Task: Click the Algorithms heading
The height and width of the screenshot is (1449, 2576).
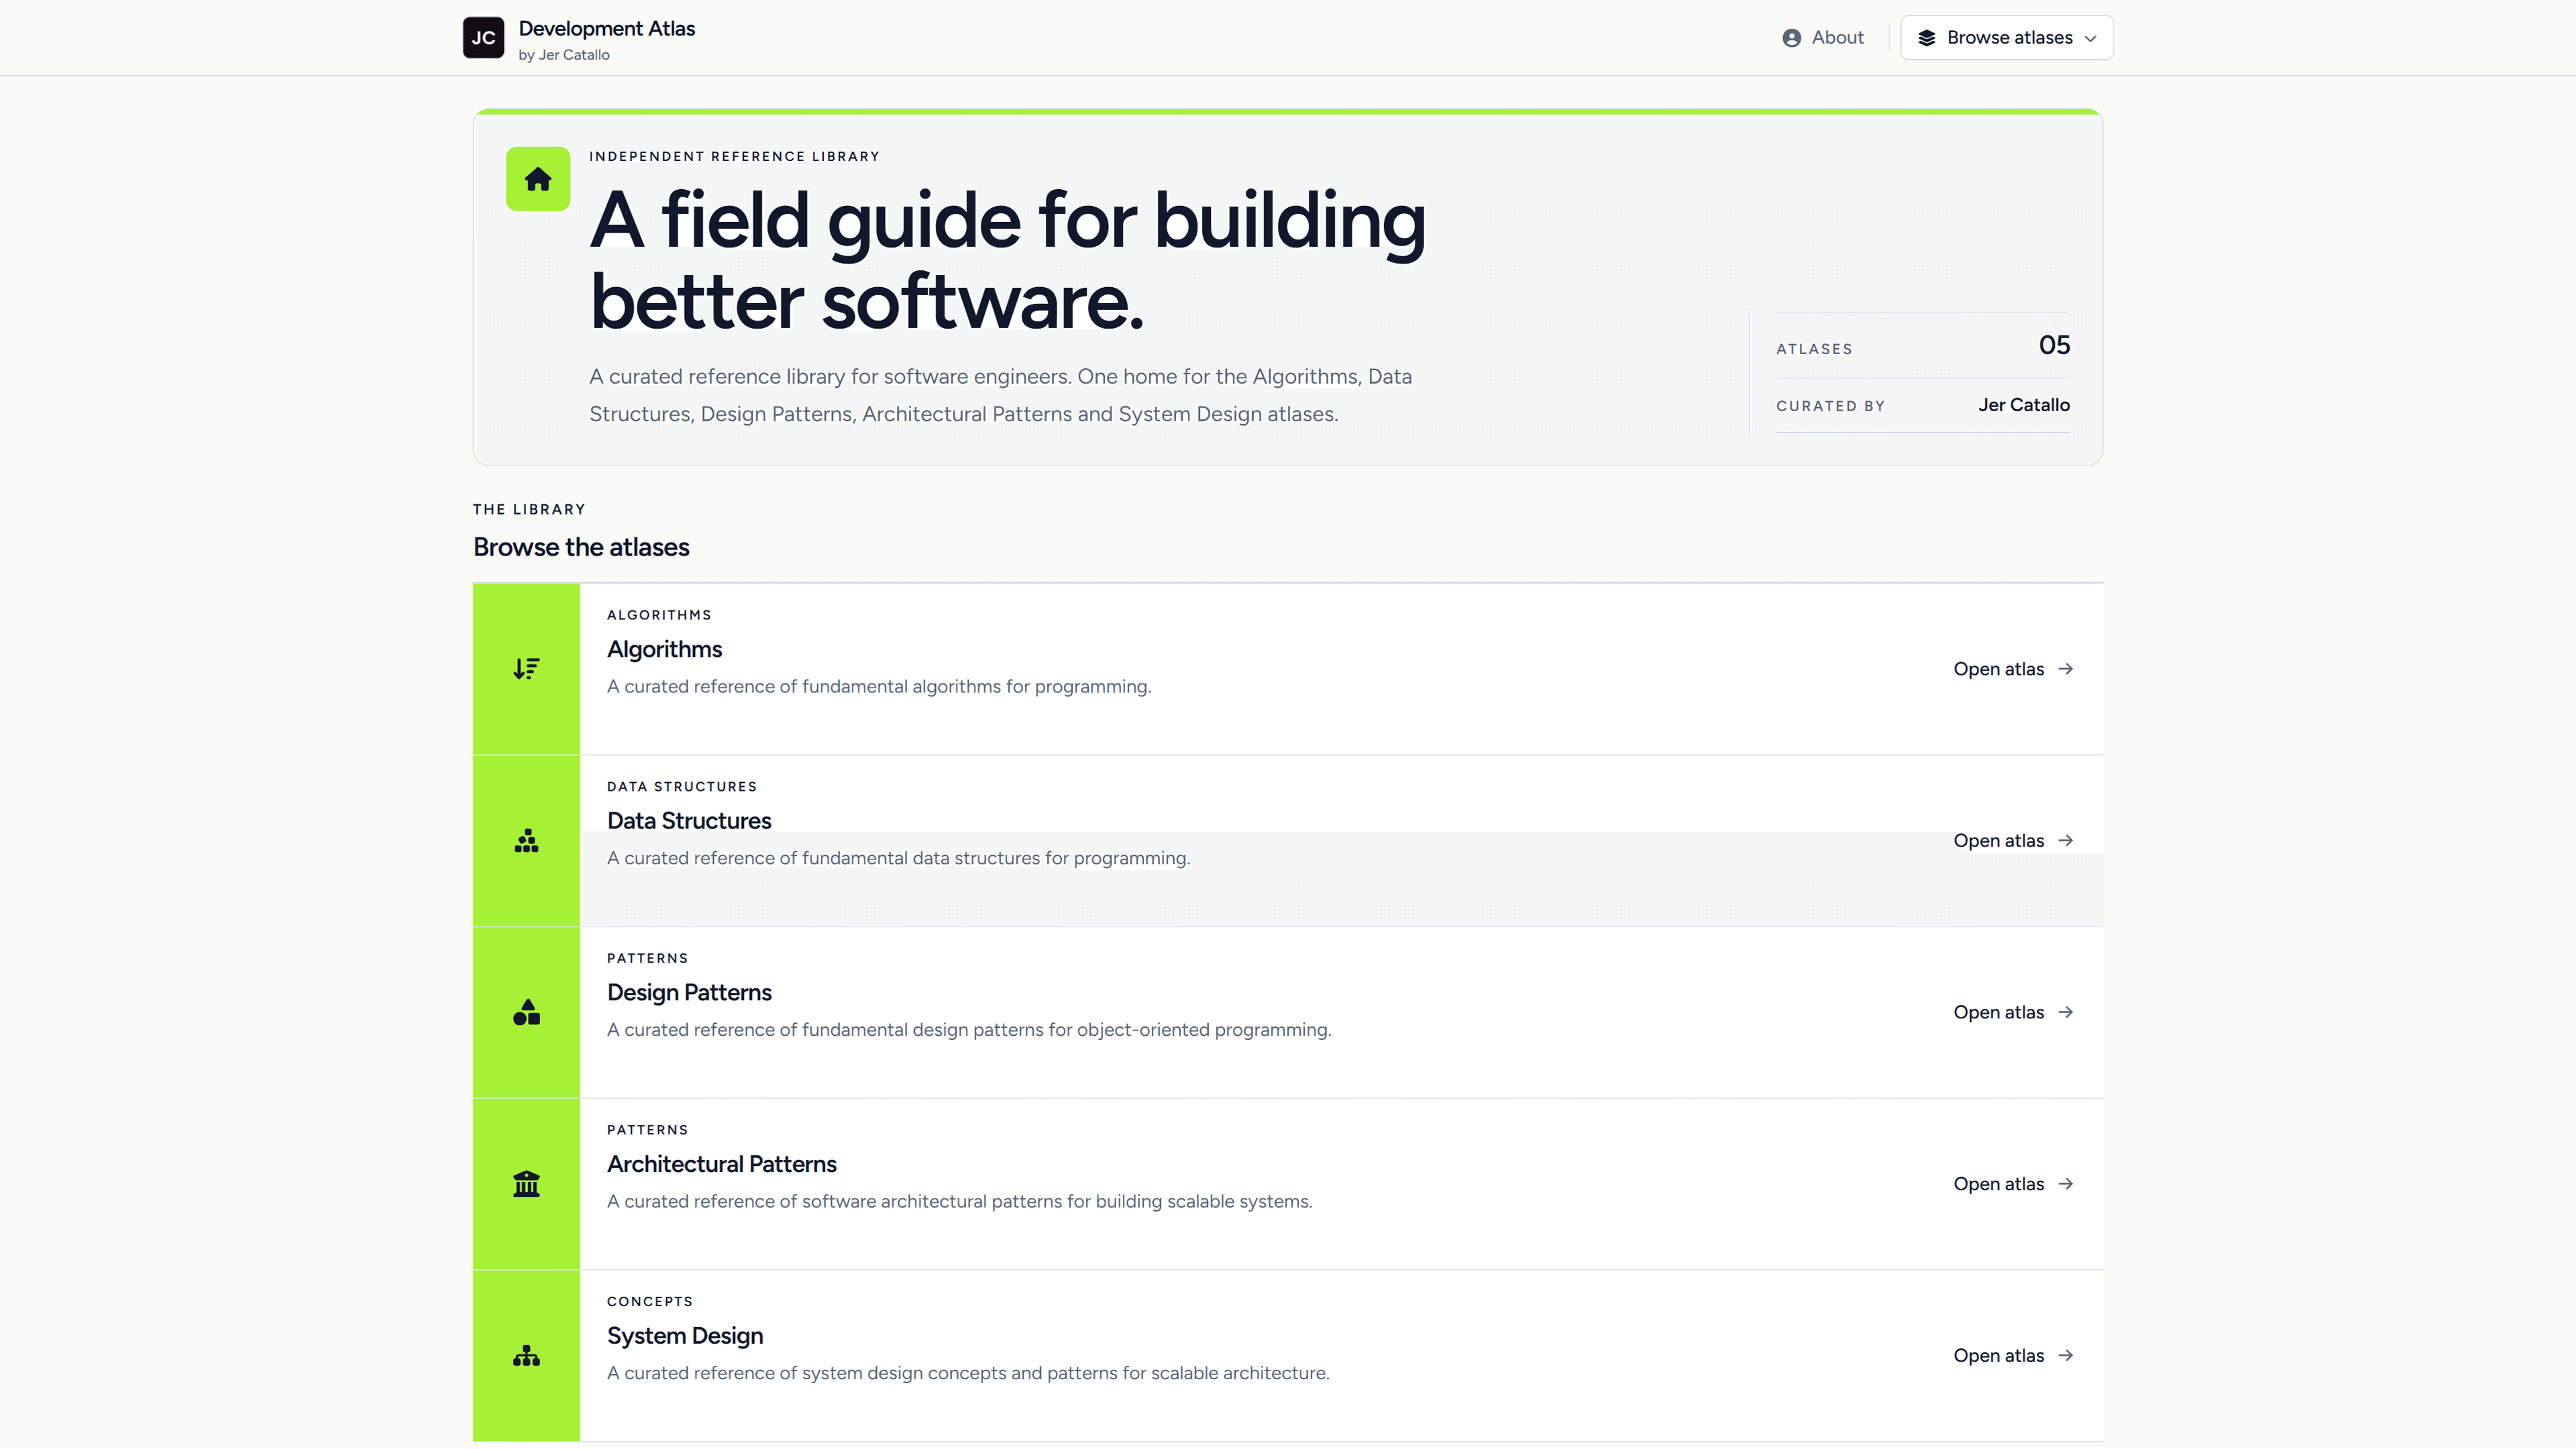Action: pos(664,650)
